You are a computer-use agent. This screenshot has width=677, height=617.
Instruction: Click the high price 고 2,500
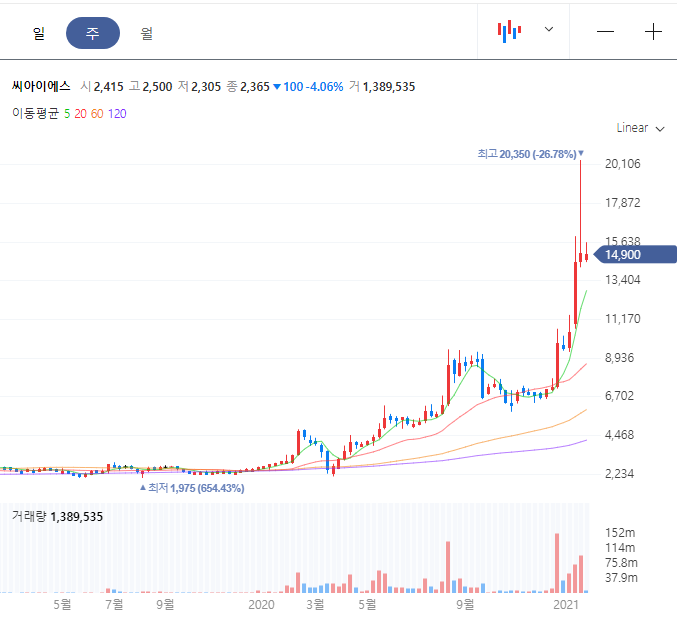[151, 87]
